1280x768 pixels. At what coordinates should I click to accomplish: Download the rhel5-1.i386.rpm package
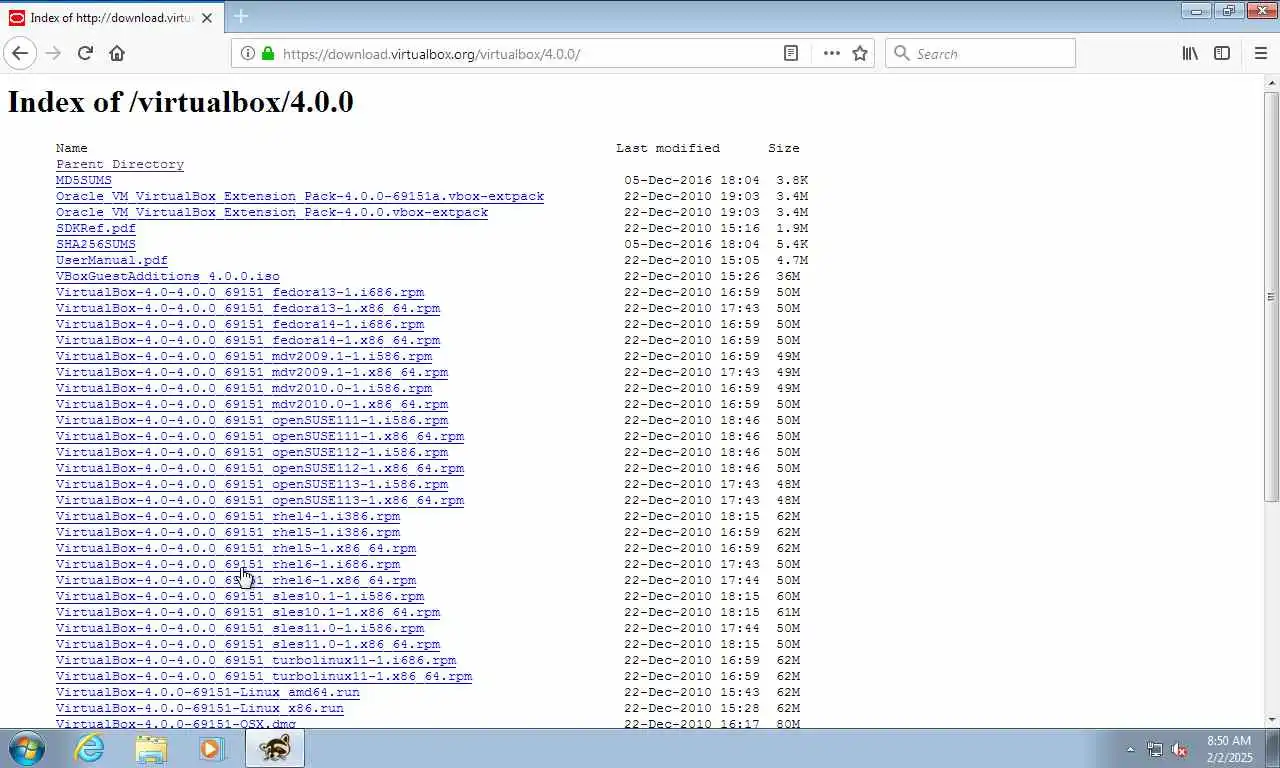(228, 532)
